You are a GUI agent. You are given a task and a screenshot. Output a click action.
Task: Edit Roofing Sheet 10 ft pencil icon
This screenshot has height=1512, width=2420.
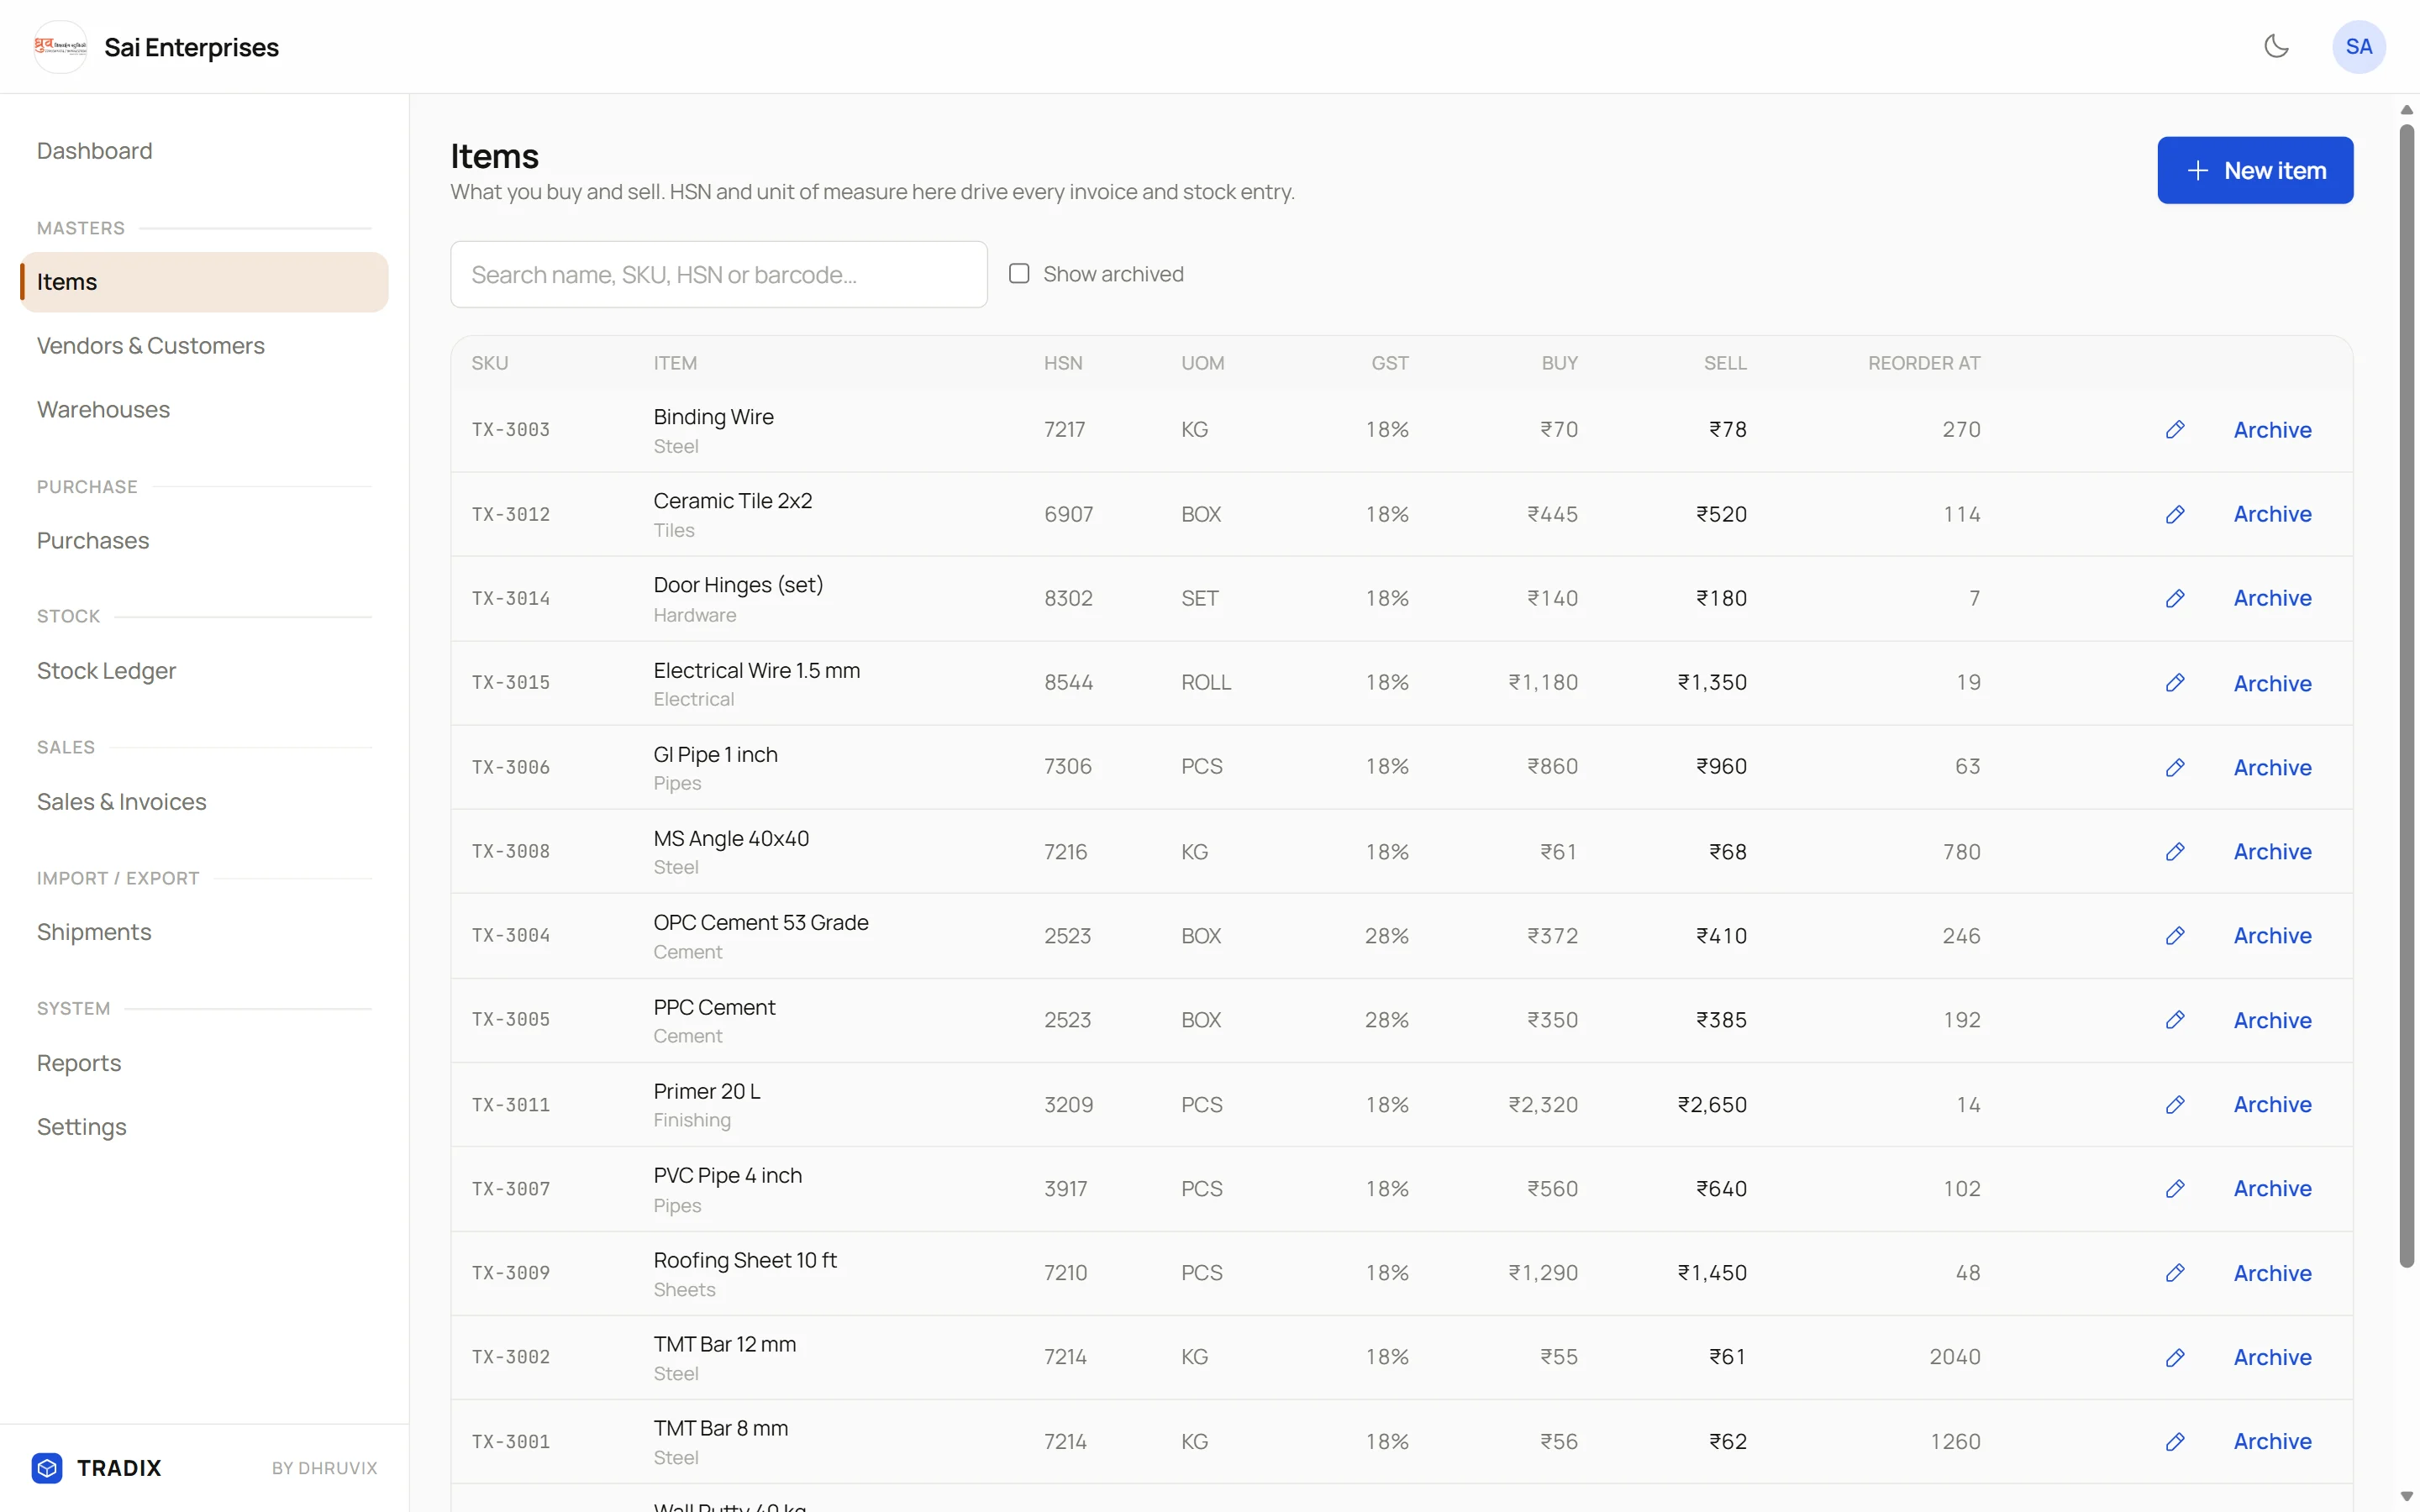coord(2175,1273)
